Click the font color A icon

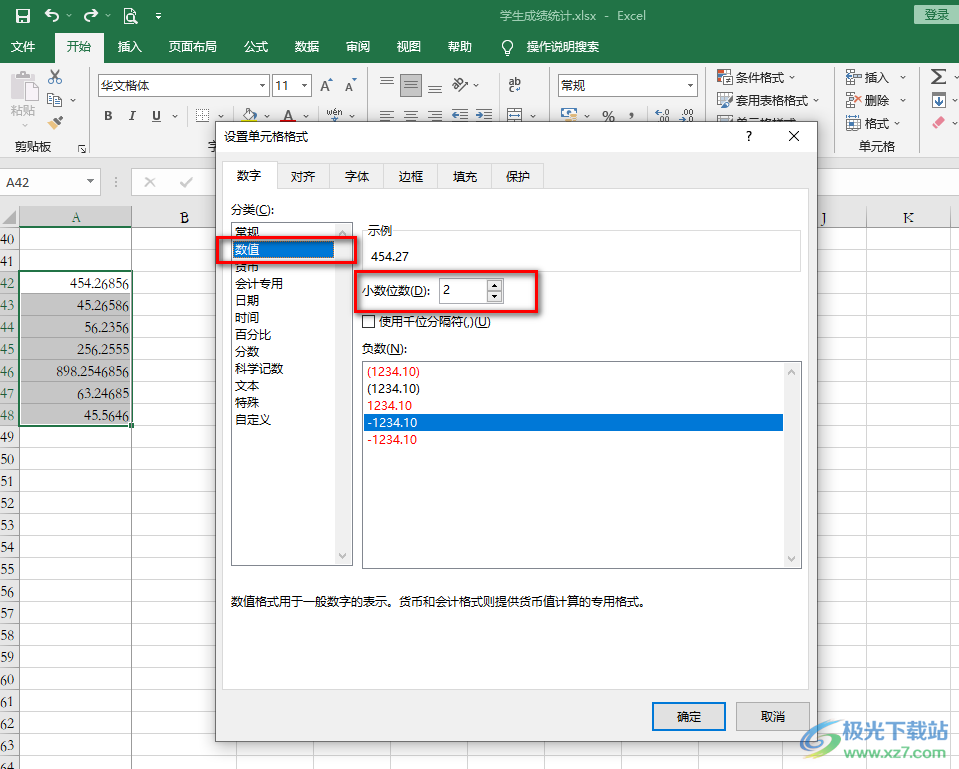[x=289, y=115]
